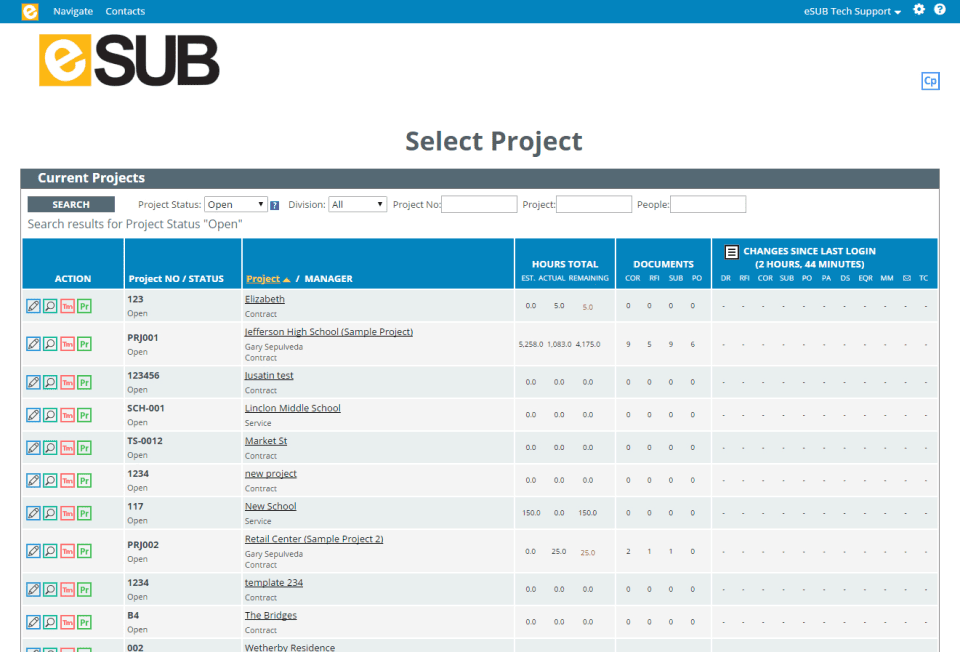Open the Navigate menu
Image resolution: width=960 pixels, height=652 pixels.
(x=73, y=11)
